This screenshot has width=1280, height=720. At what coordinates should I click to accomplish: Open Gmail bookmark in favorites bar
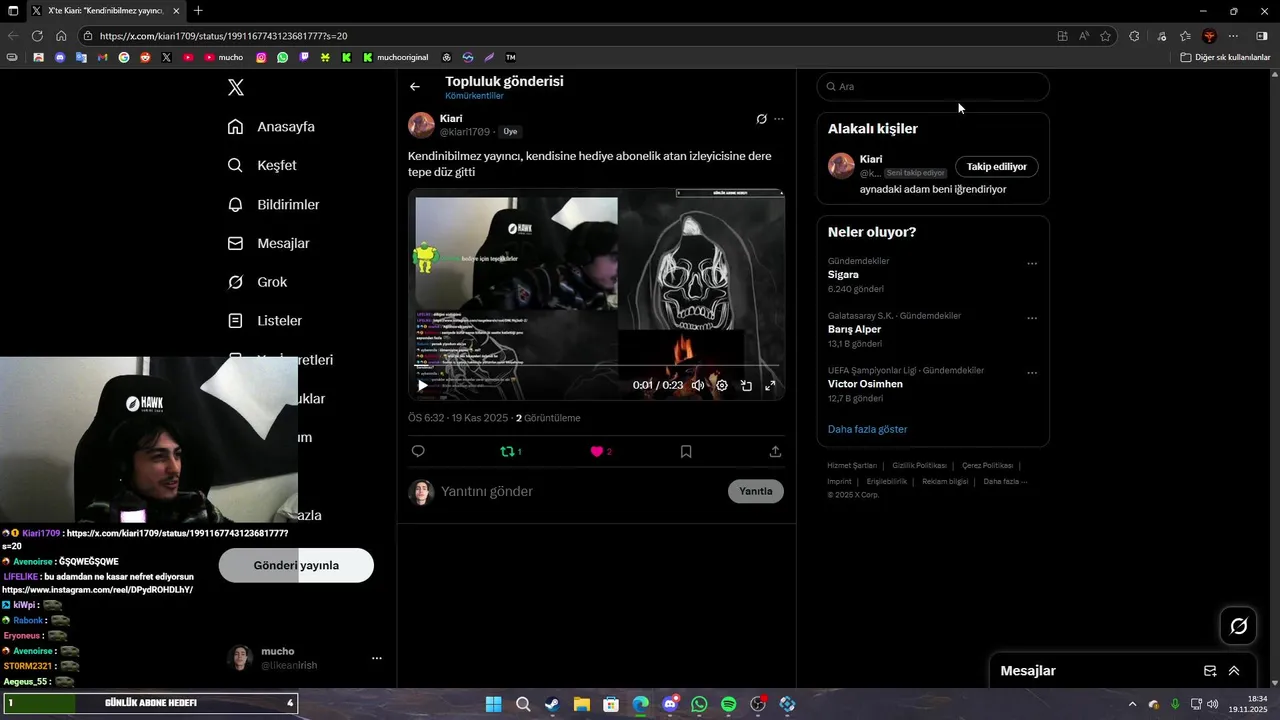tap(102, 57)
